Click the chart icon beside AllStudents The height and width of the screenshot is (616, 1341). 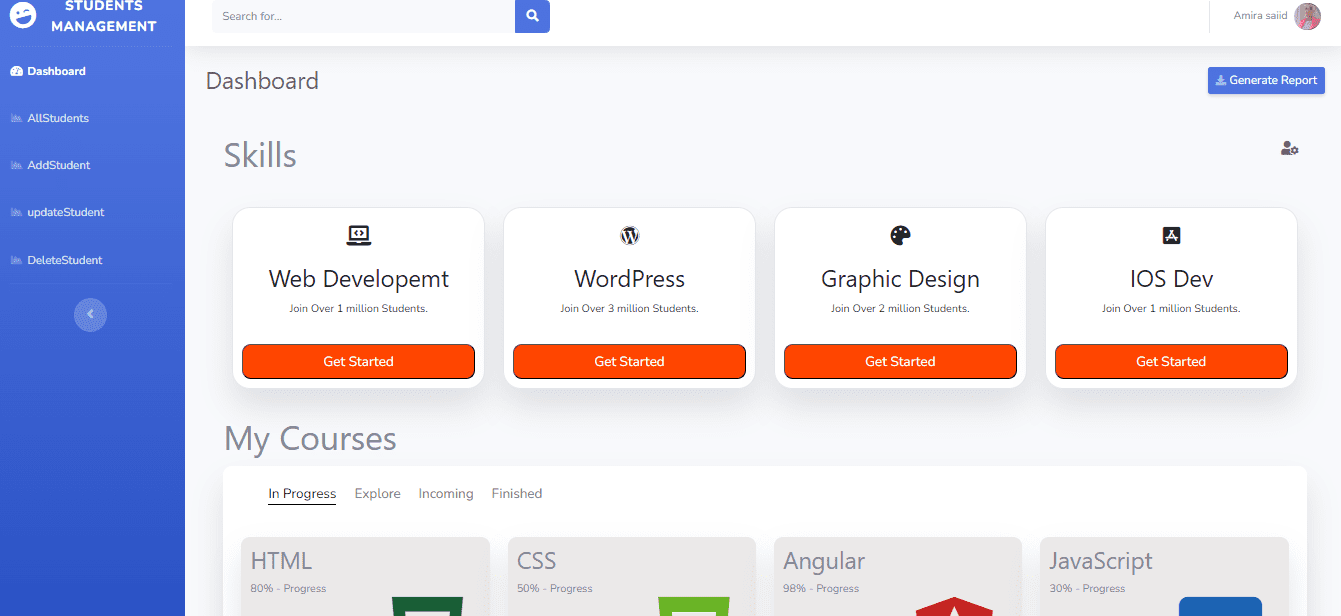pyautogui.click(x=16, y=118)
